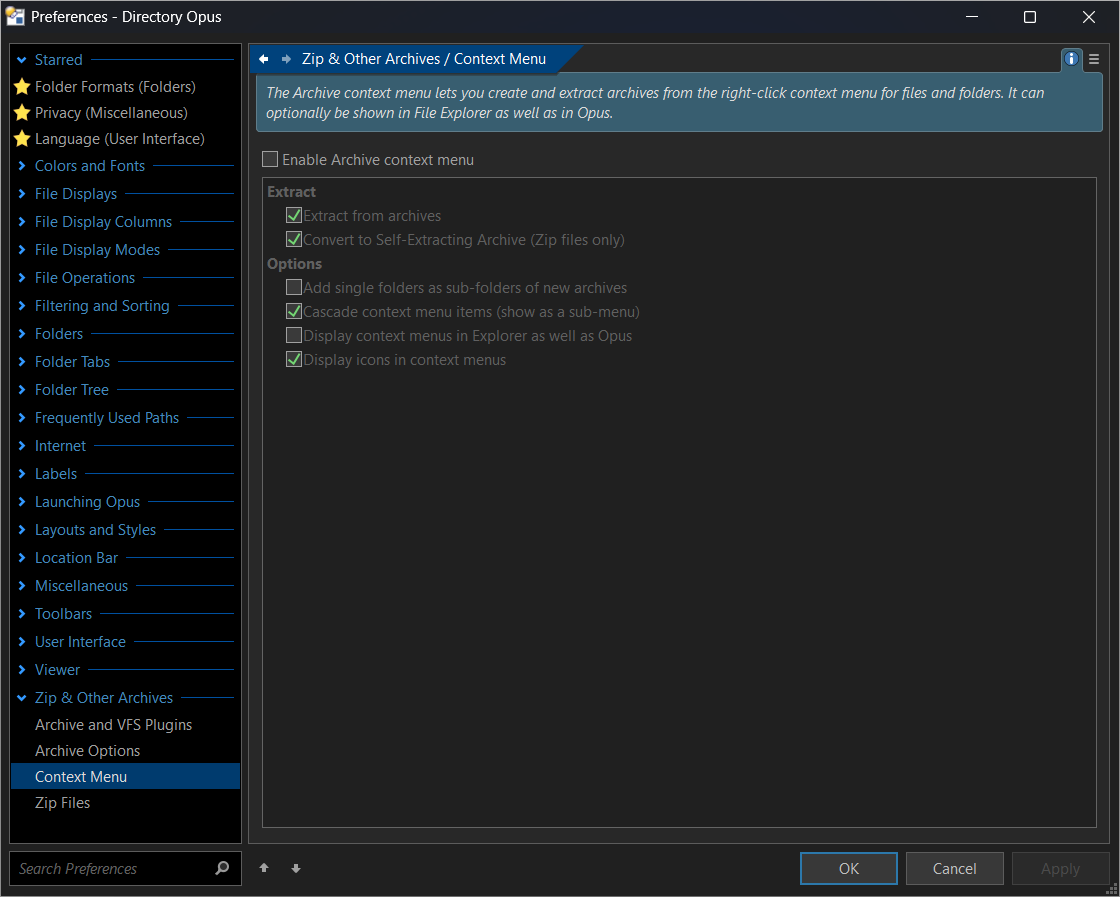Expand Folders category

[21, 334]
